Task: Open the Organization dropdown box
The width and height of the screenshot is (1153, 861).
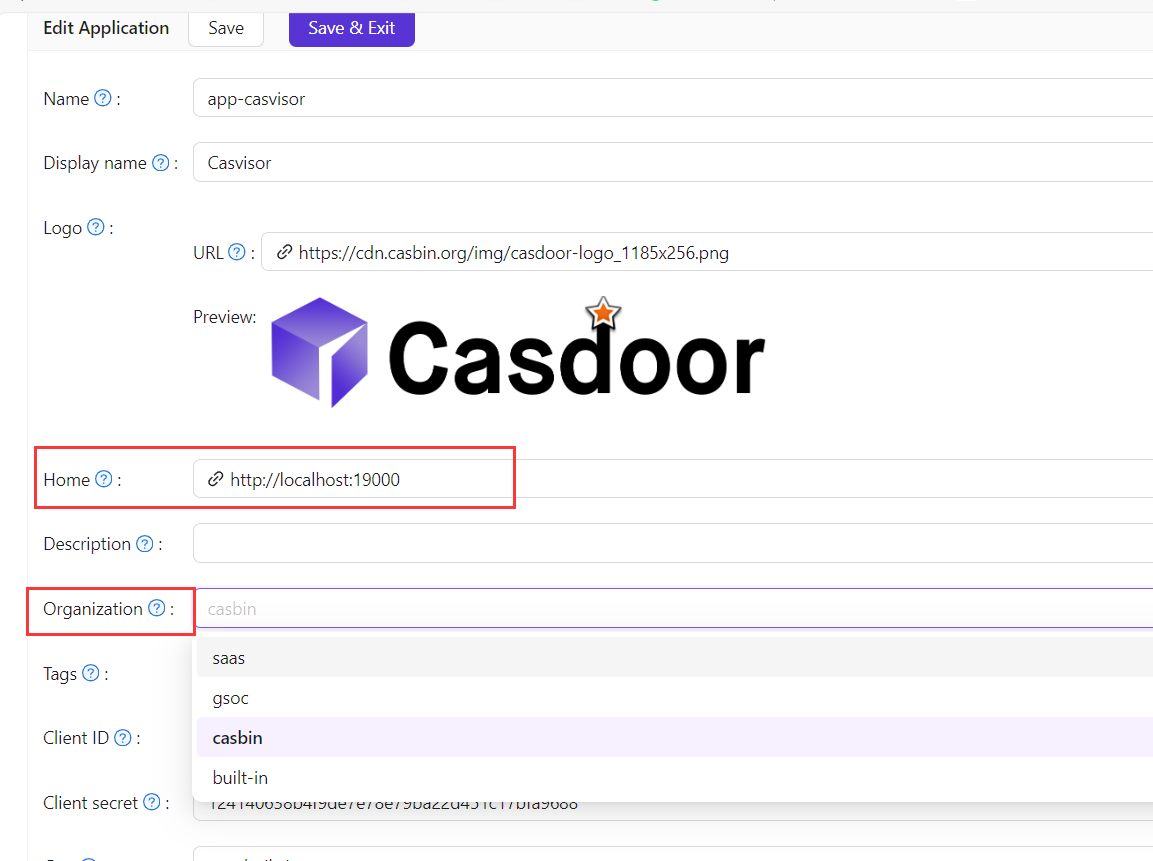Action: tap(670, 608)
